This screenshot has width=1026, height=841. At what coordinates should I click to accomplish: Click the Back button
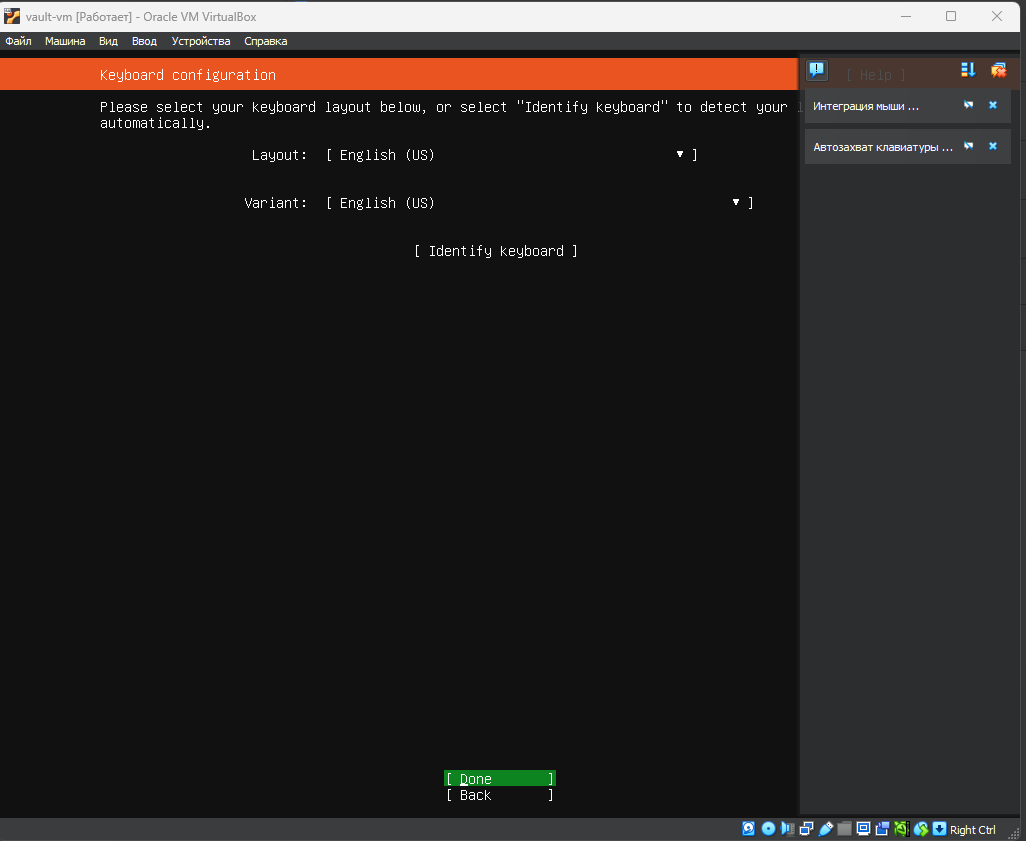tap(500, 795)
